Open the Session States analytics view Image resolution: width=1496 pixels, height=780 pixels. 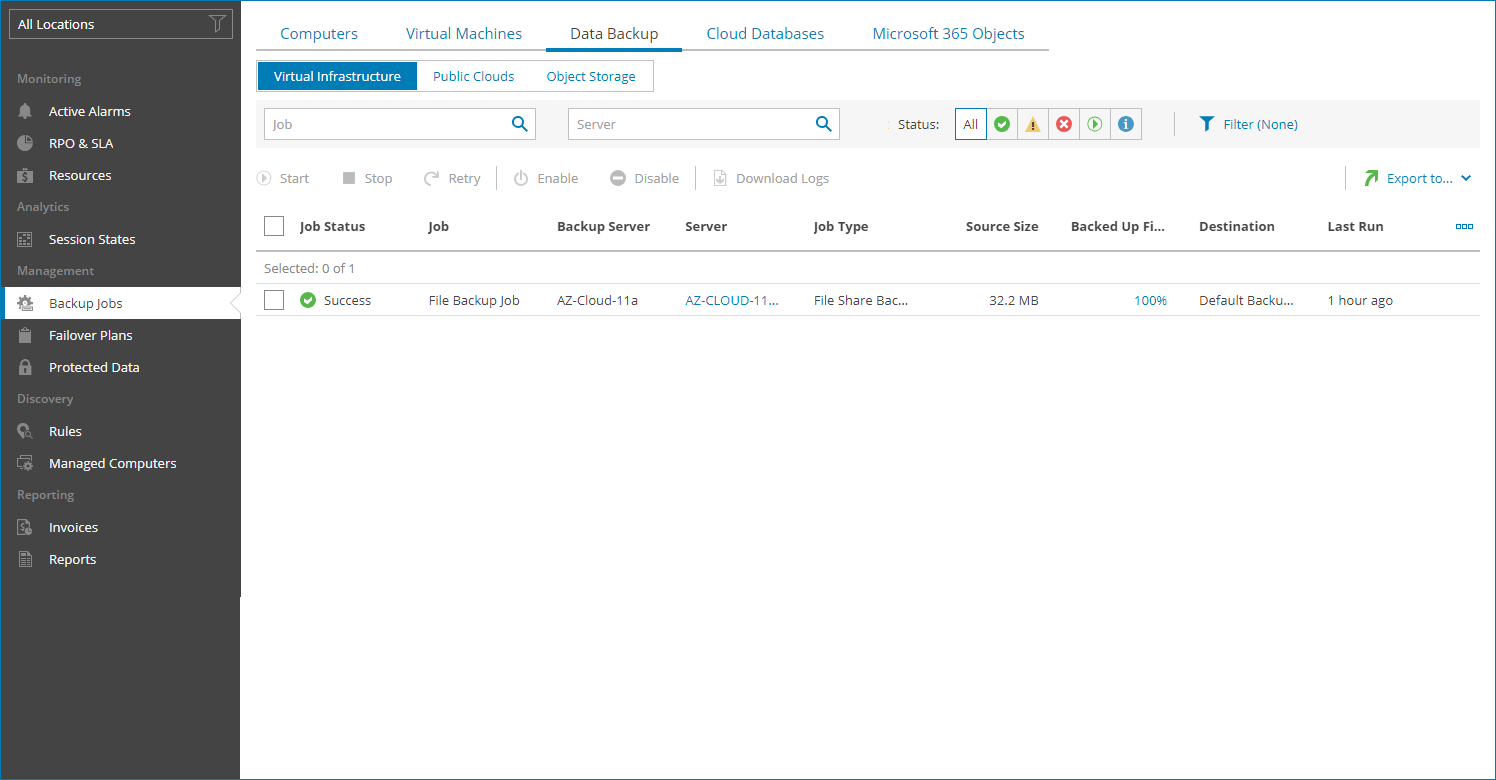pos(91,238)
